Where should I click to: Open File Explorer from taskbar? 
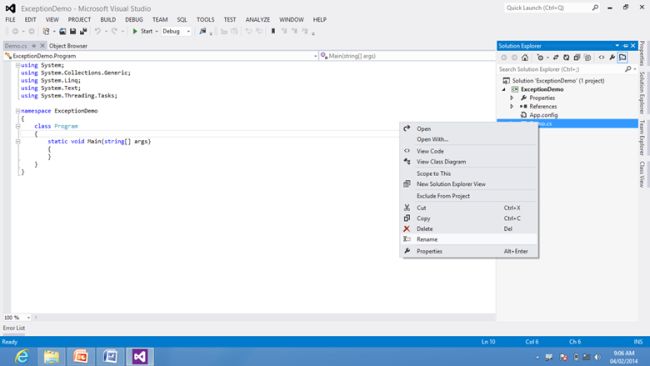[x=51, y=356]
